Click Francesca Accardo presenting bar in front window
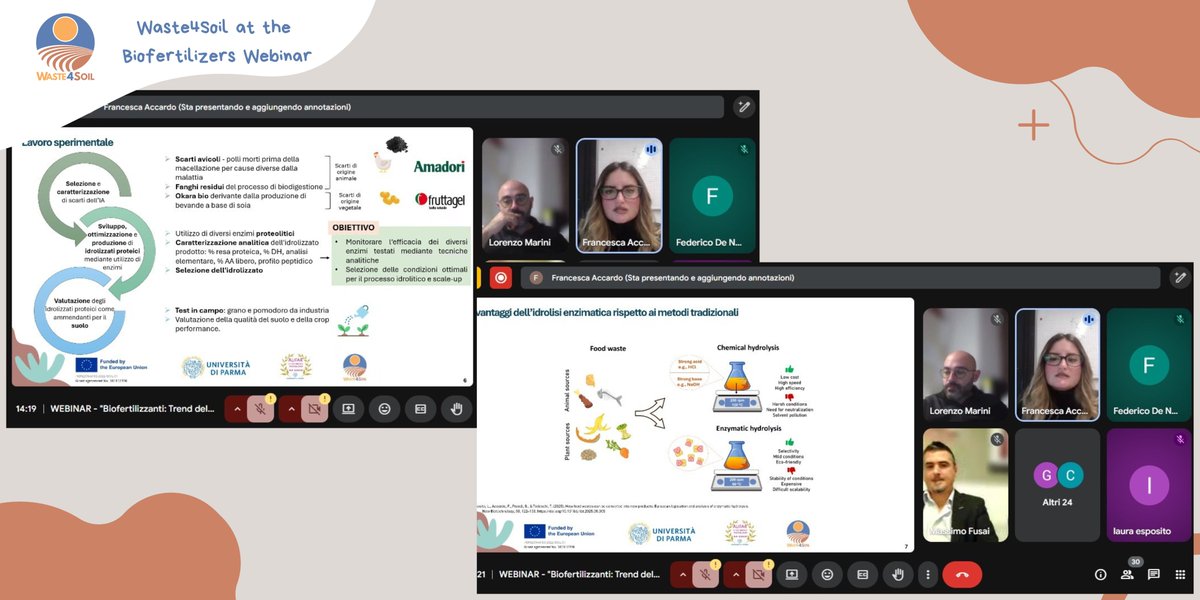 click(x=838, y=277)
